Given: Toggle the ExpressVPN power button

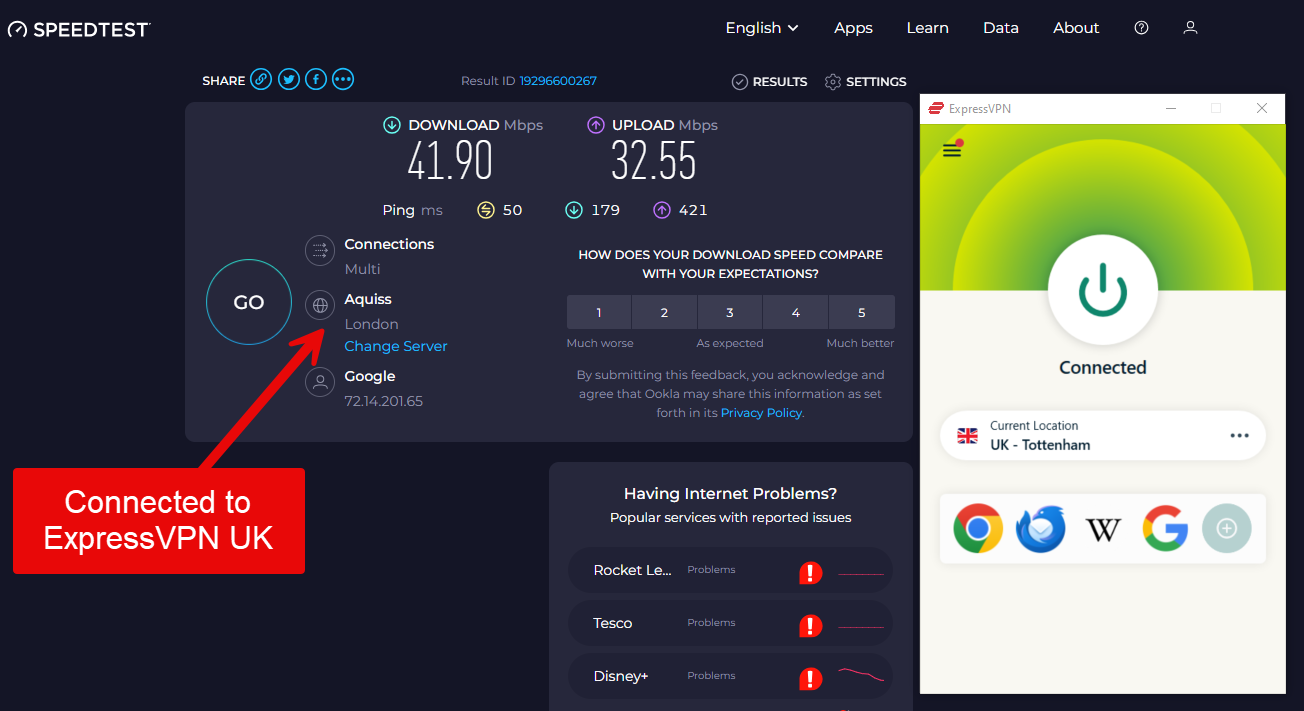Looking at the screenshot, I should (1103, 290).
